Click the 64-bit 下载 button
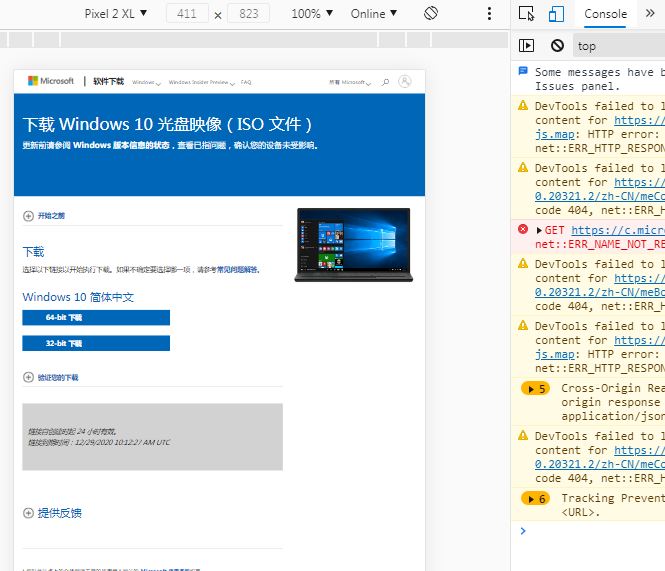This screenshot has height=571, width=665. (x=96, y=318)
